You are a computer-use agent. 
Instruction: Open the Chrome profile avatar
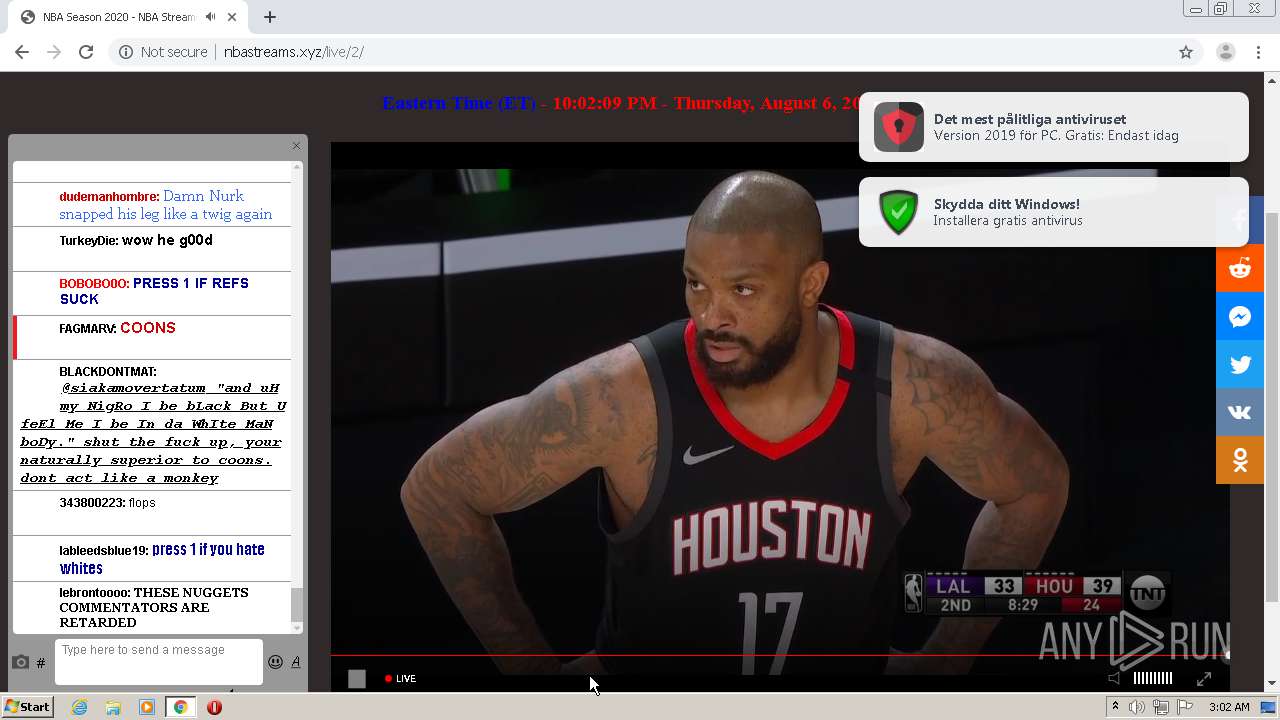(x=1226, y=52)
